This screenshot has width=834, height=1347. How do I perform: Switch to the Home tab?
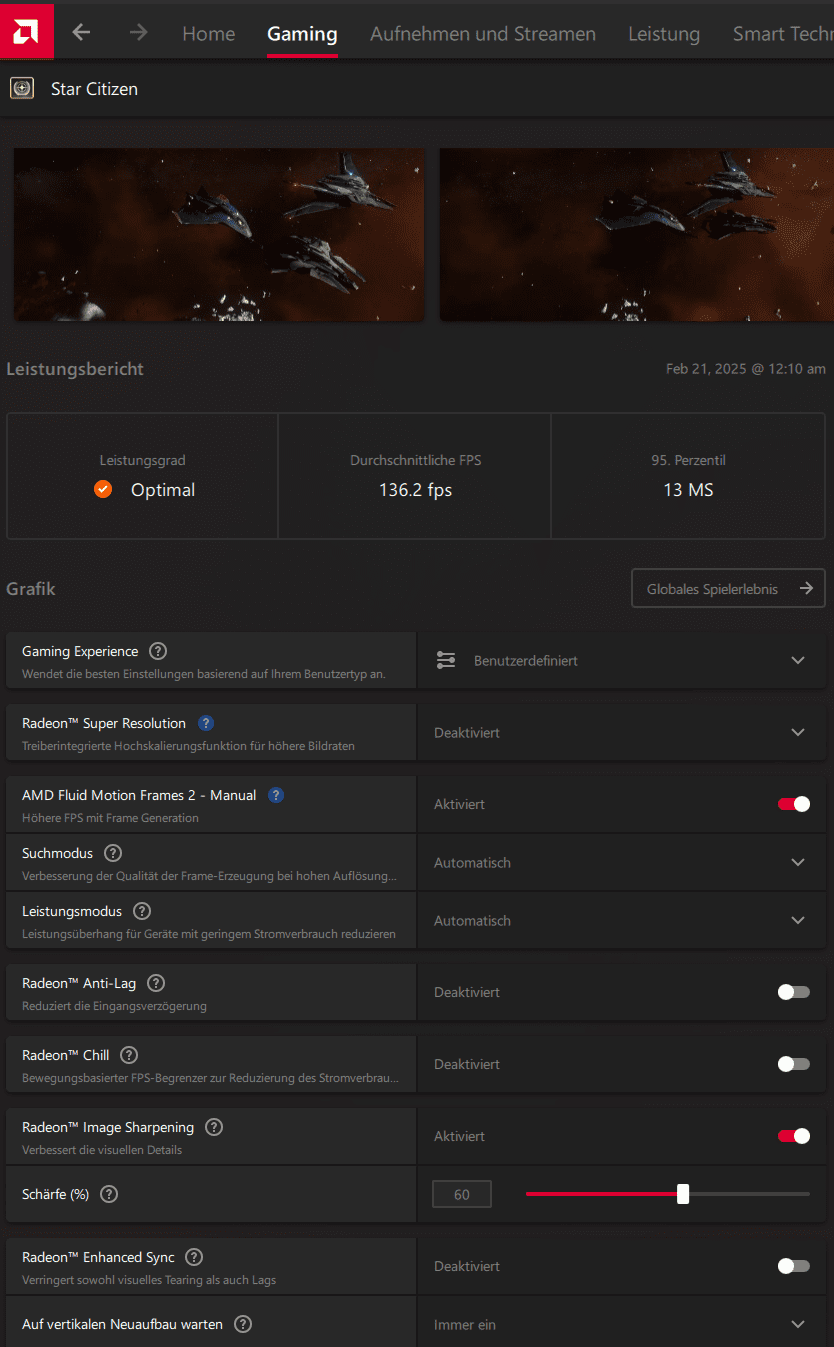pos(208,34)
